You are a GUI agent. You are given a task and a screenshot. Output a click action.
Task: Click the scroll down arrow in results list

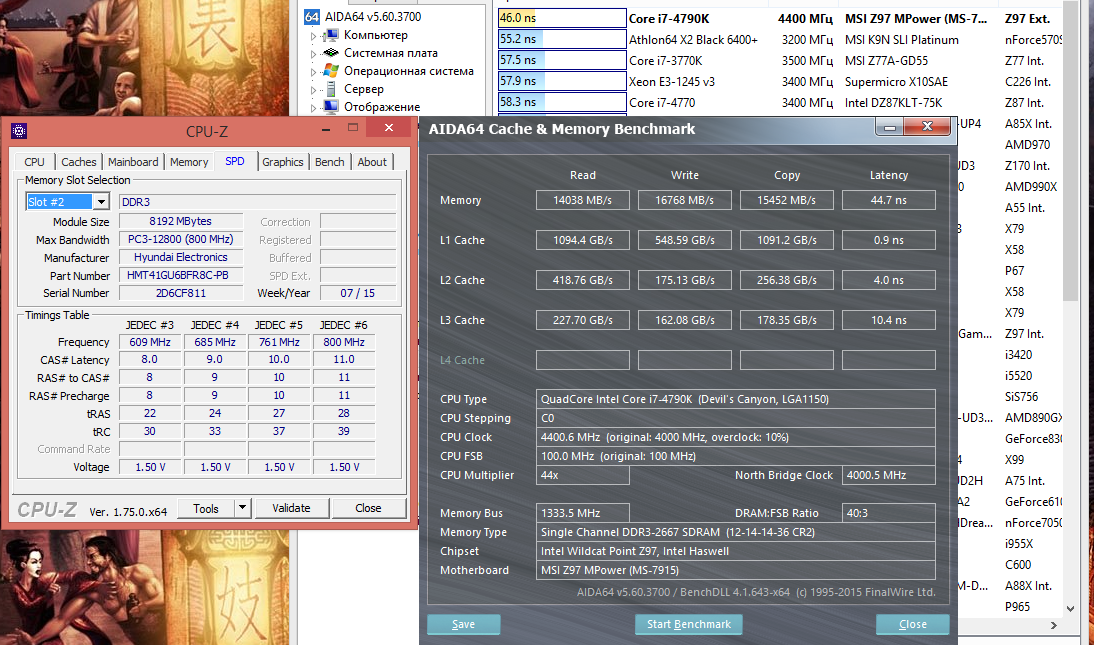coord(1070,609)
